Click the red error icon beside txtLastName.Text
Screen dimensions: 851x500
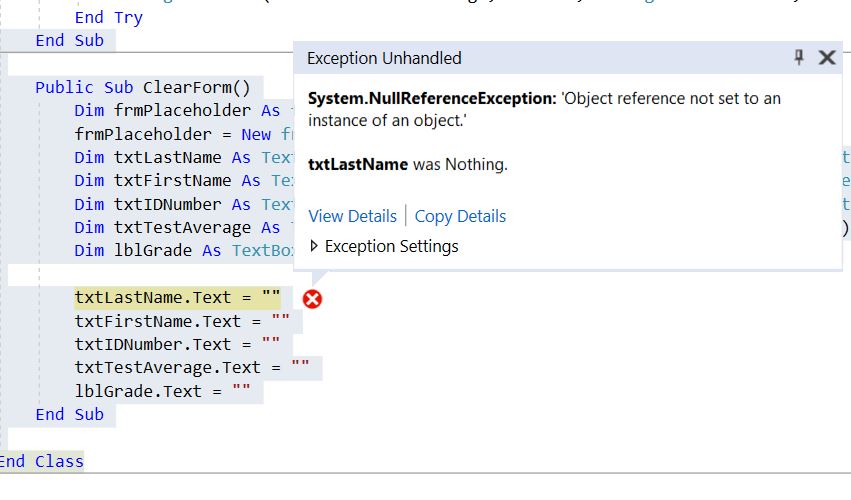coord(313,299)
